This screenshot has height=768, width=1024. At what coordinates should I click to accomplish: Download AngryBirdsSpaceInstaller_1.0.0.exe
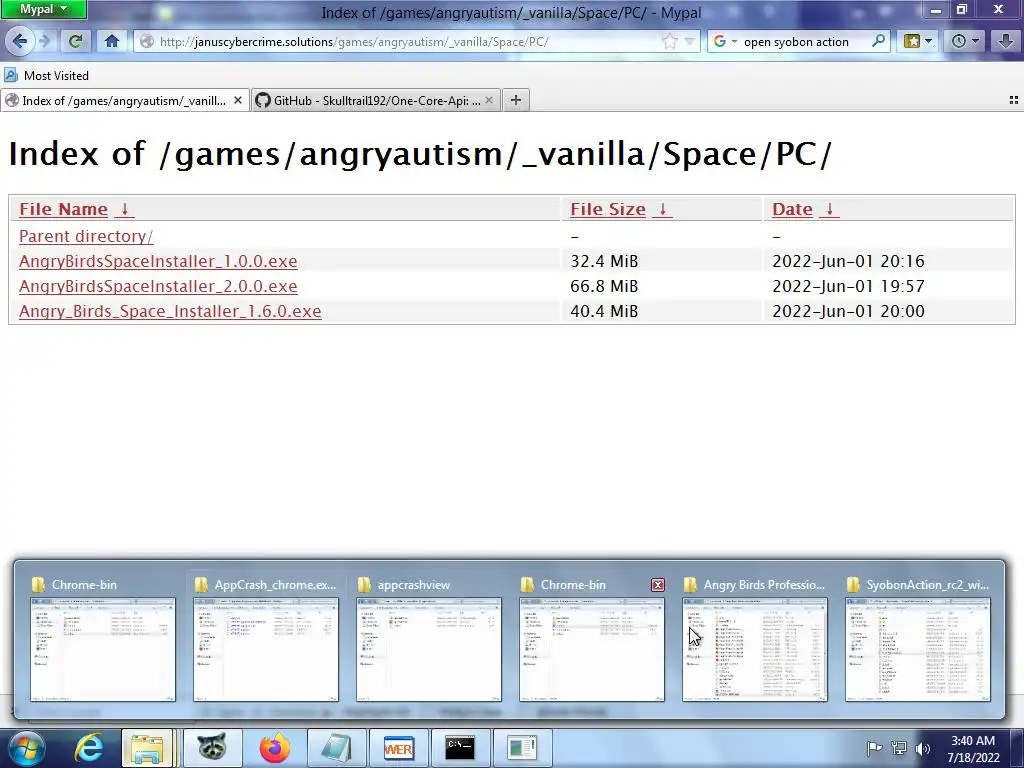158,261
